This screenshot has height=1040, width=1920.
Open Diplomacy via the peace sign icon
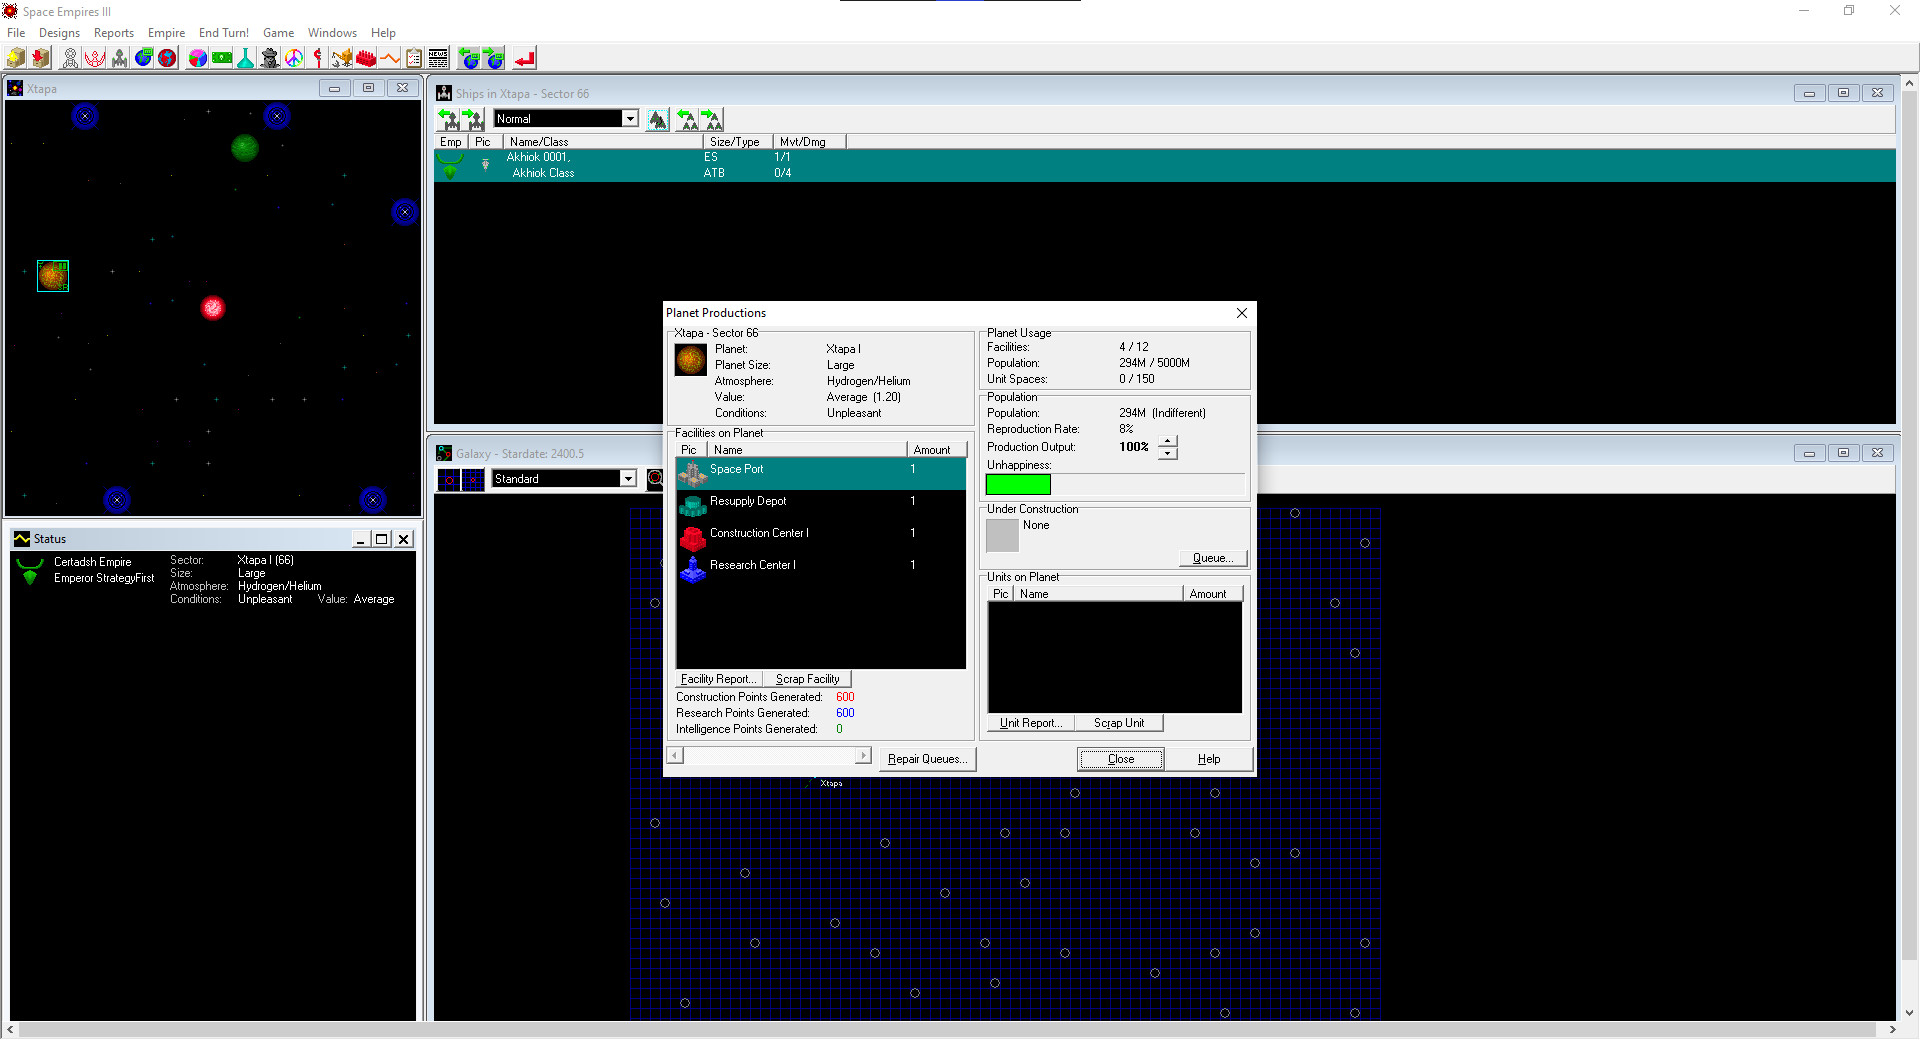295,57
